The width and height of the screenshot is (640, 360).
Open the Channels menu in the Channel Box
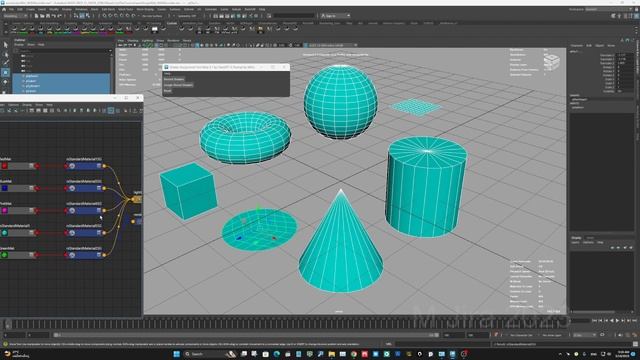pyautogui.click(x=577, y=46)
